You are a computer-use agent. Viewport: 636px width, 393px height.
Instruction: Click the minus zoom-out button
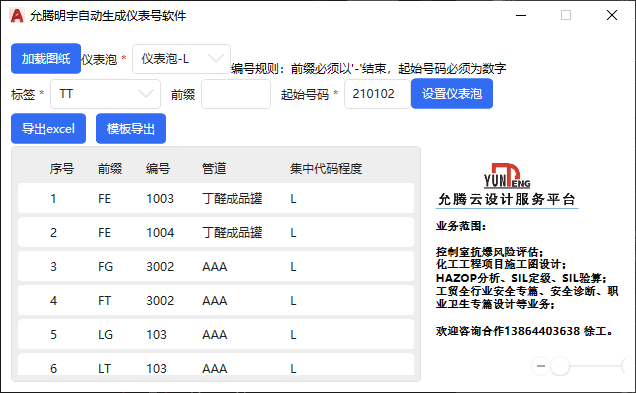pyautogui.click(x=541, y=366)
